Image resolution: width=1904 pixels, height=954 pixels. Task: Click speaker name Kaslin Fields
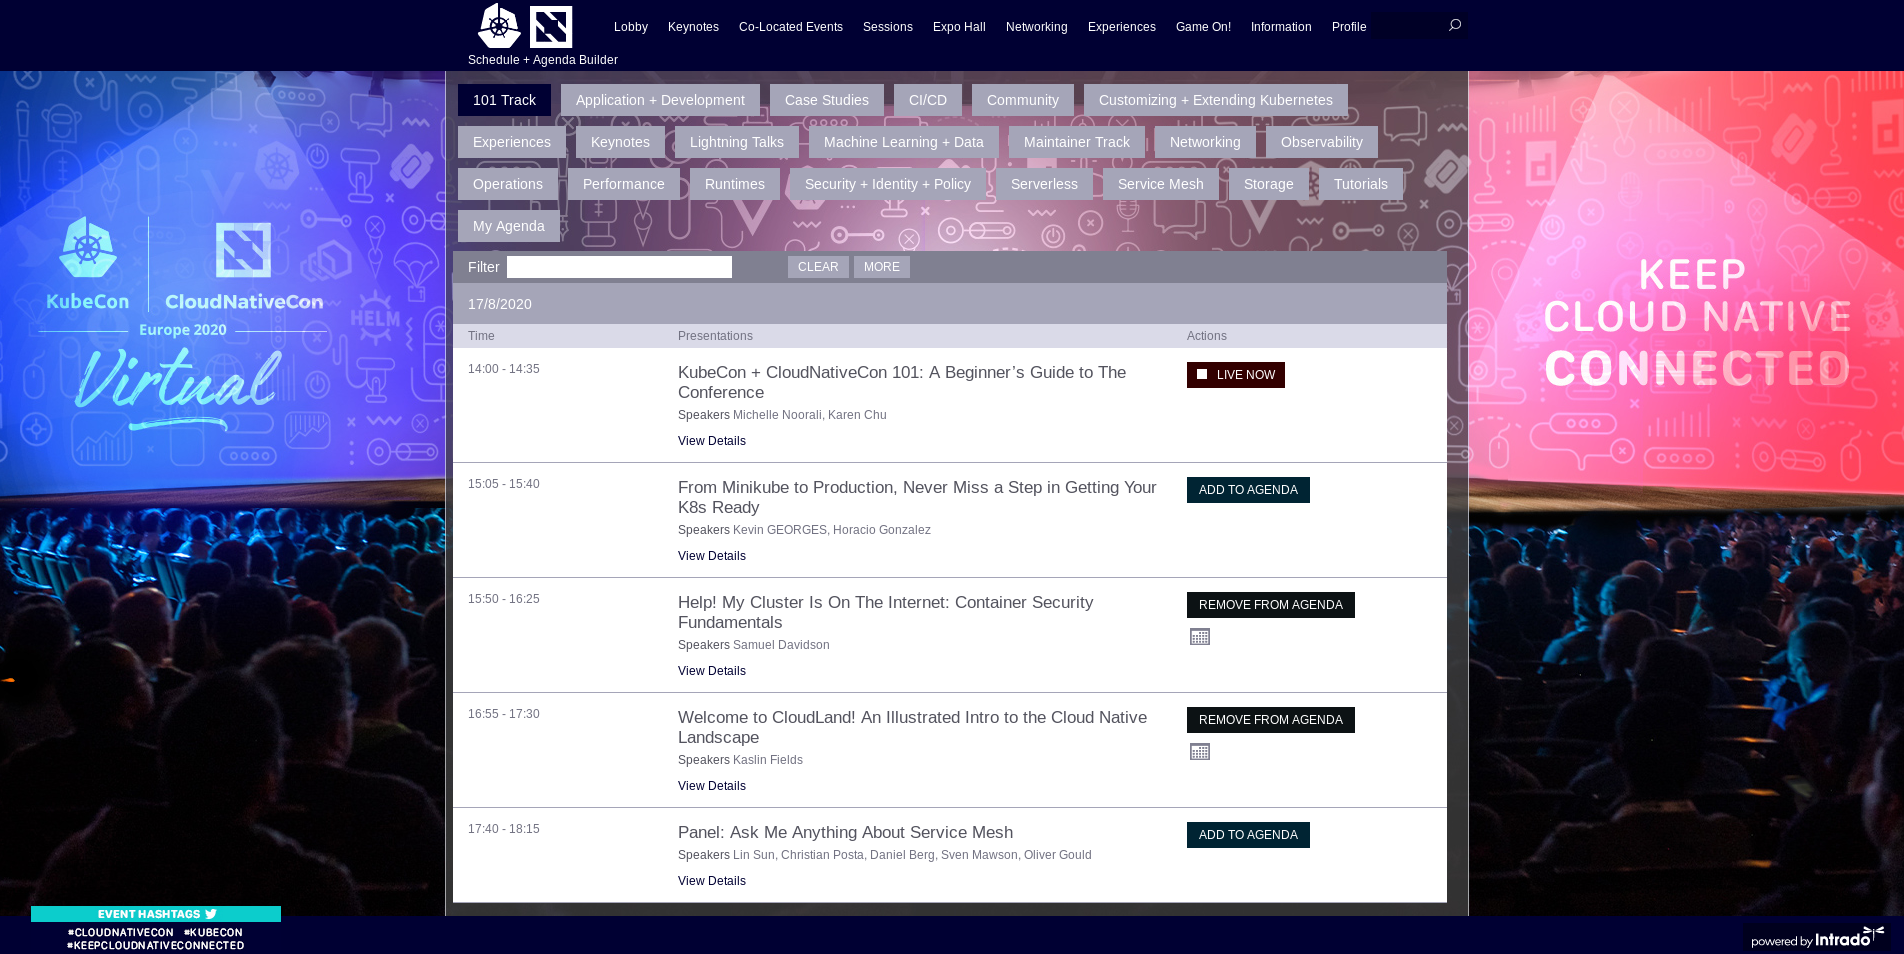tap(768, 760)
